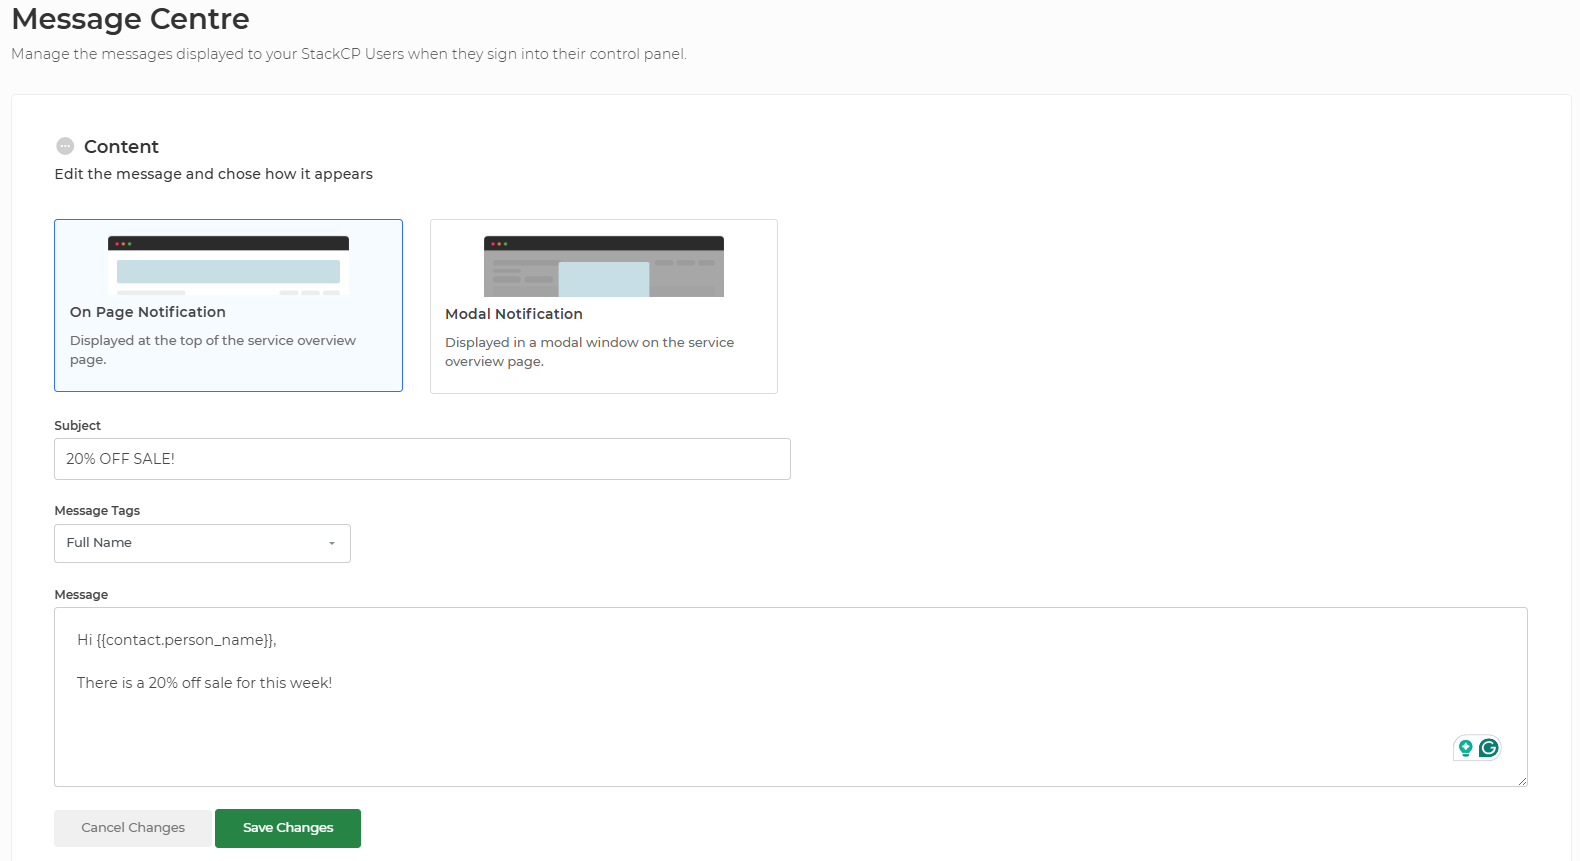This screenshot has height=861, width=1580.
Task: Click the small arrow in Message Tags dropdown
Action: 332,544
